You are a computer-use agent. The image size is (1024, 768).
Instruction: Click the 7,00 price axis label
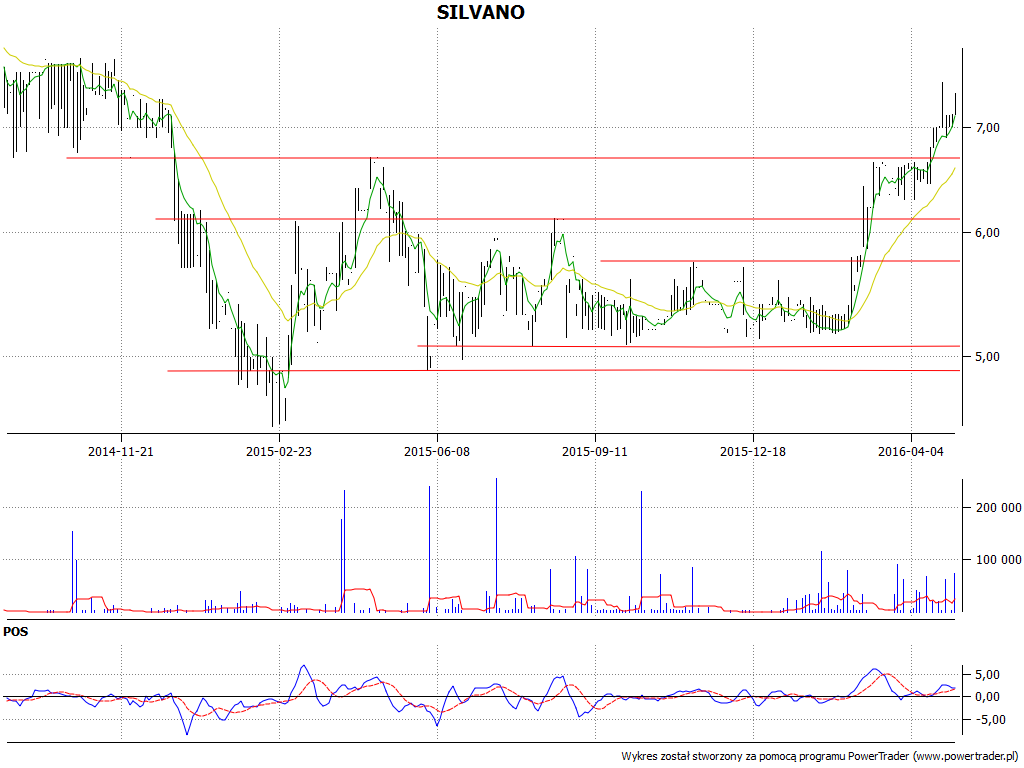tap(987, 127)
